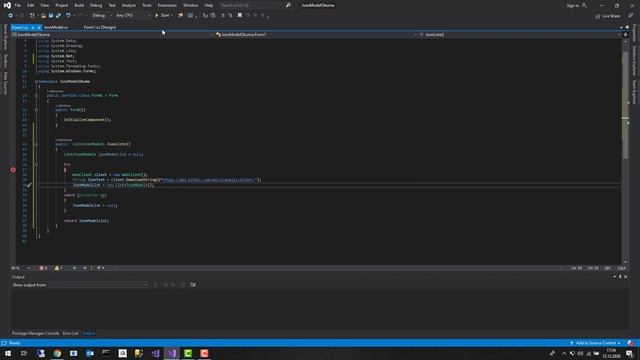Click the Undo toolbar icon
Image resolution: width=640 pixels, height=360 pixels.
pyautogui.click(x=68, y=16)
